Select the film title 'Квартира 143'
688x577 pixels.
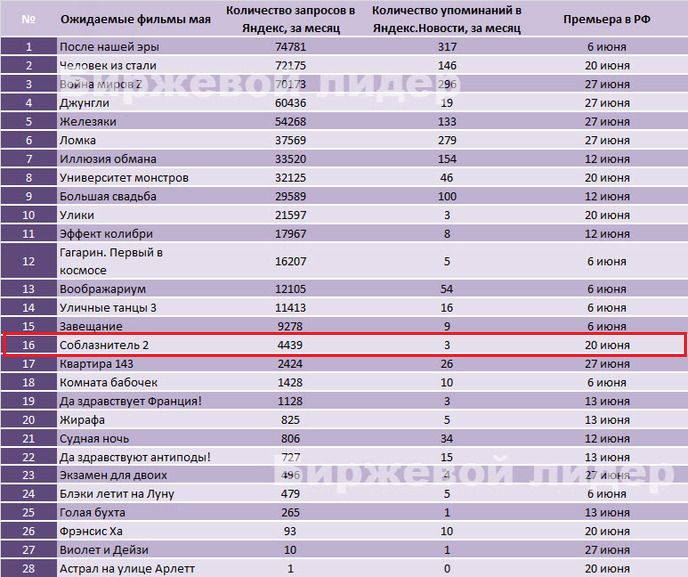pyautogui.click(x=97, y=364)
